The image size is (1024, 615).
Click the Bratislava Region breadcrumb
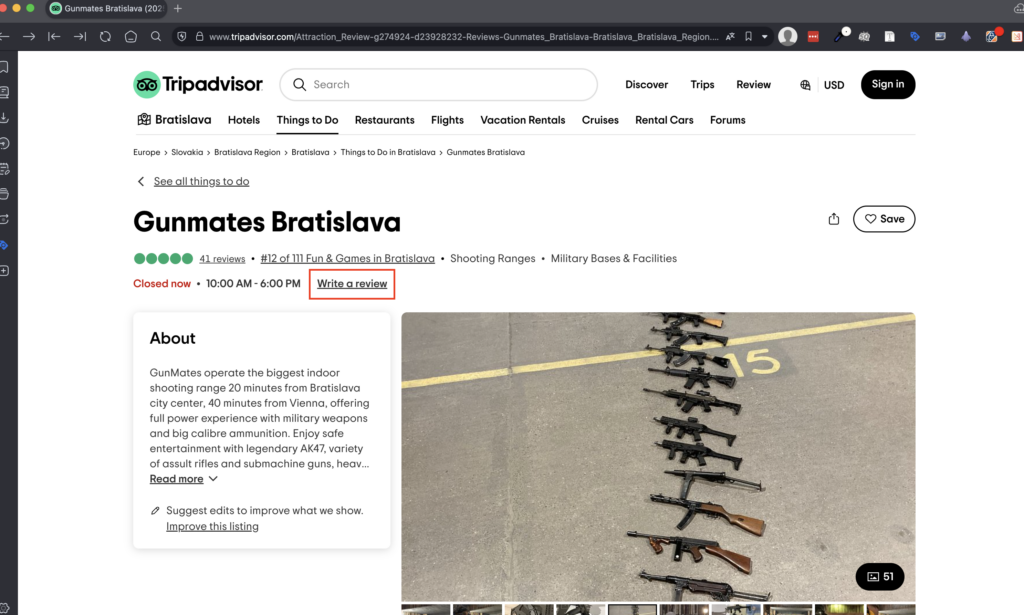[x=247, y=152]
